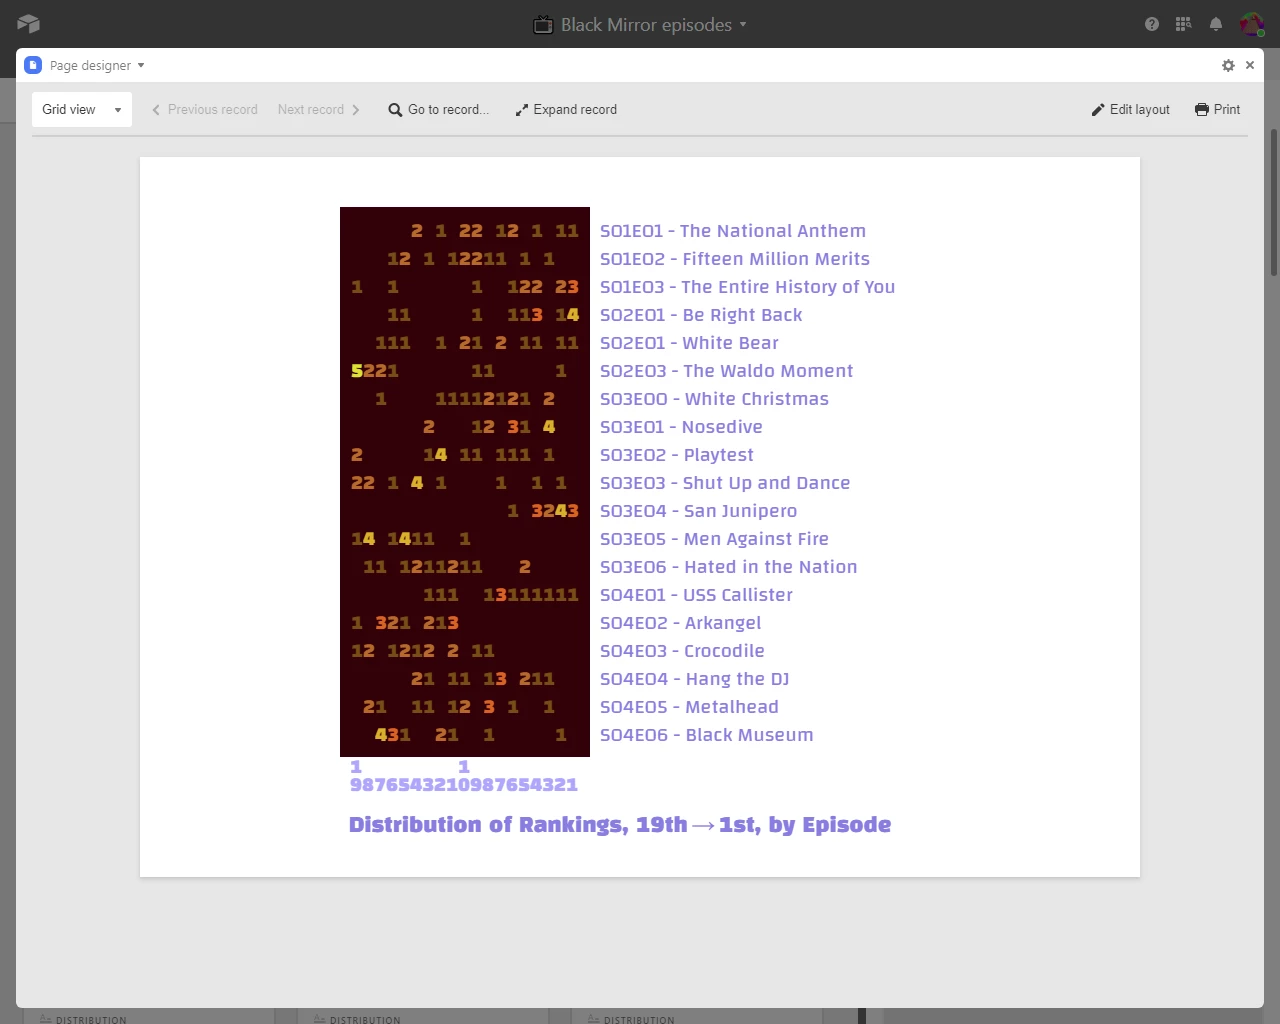Viewport: 1280px width, 1024px height.
Task: Open the Grid view selector dropdown
Action: click(82, 110)
